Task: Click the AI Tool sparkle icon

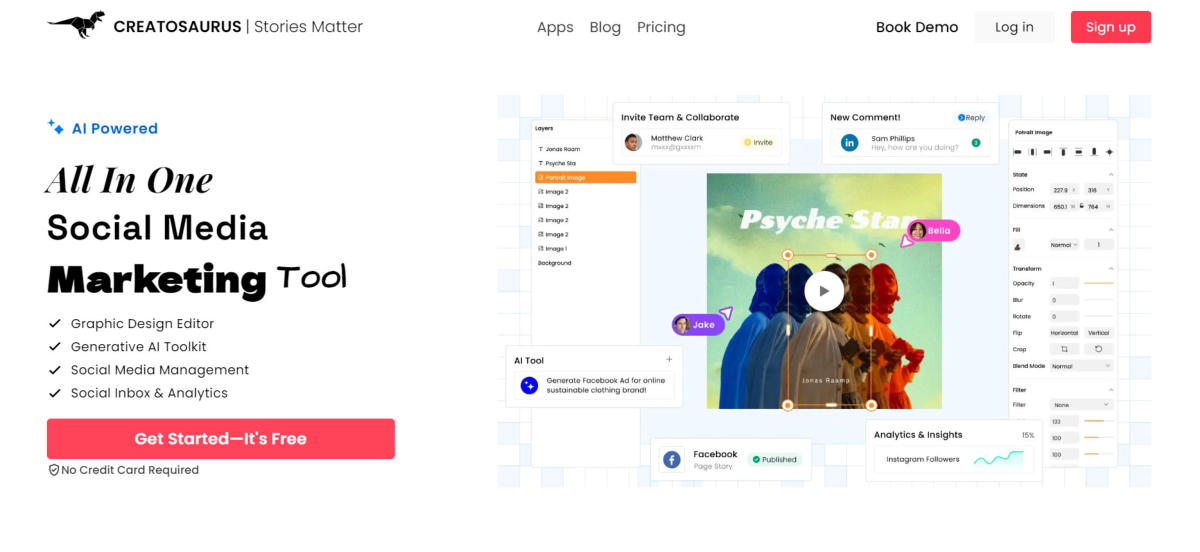Action: tap(529, 385)
